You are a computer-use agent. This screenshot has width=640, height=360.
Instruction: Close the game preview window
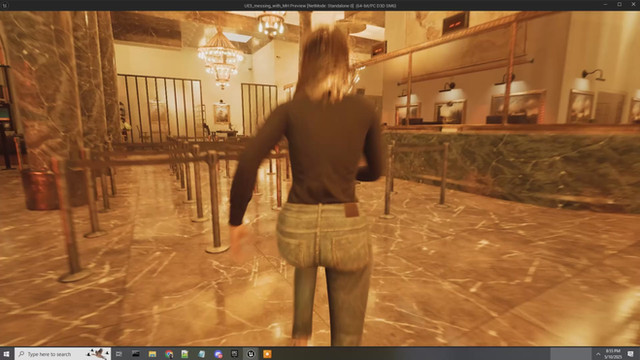pyautogui.click(x=633, y=4)
